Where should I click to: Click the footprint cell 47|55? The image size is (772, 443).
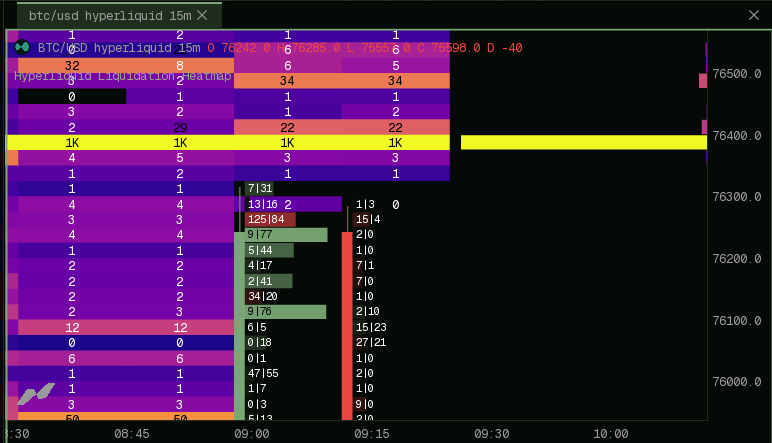tap(263, 373)
